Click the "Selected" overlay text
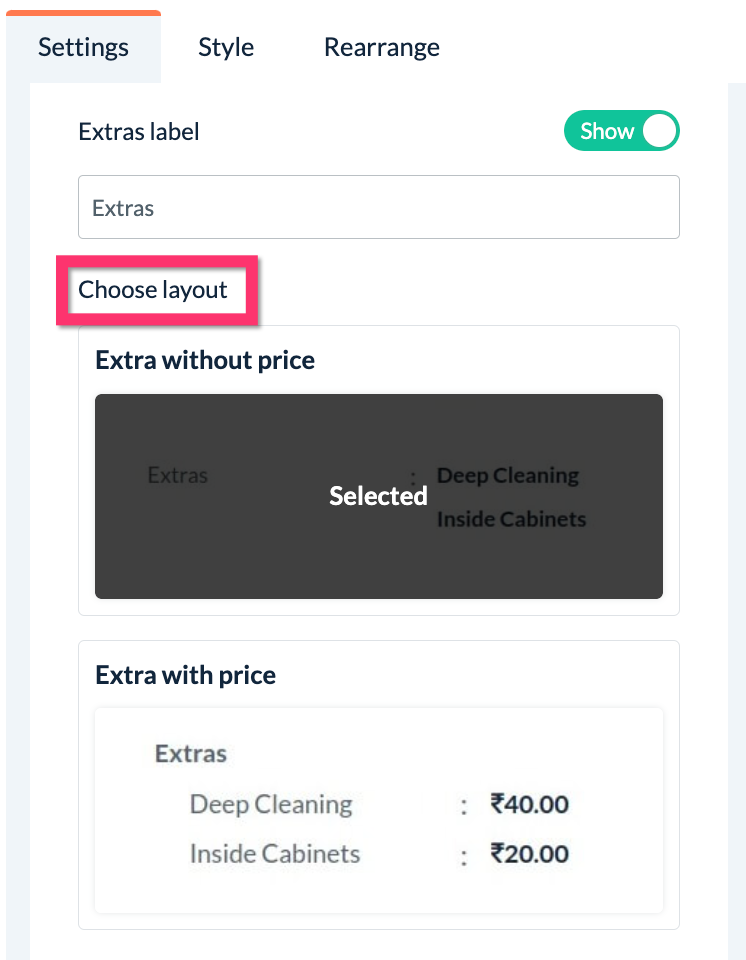The image size is (746, 960). [x=378, y=496]
